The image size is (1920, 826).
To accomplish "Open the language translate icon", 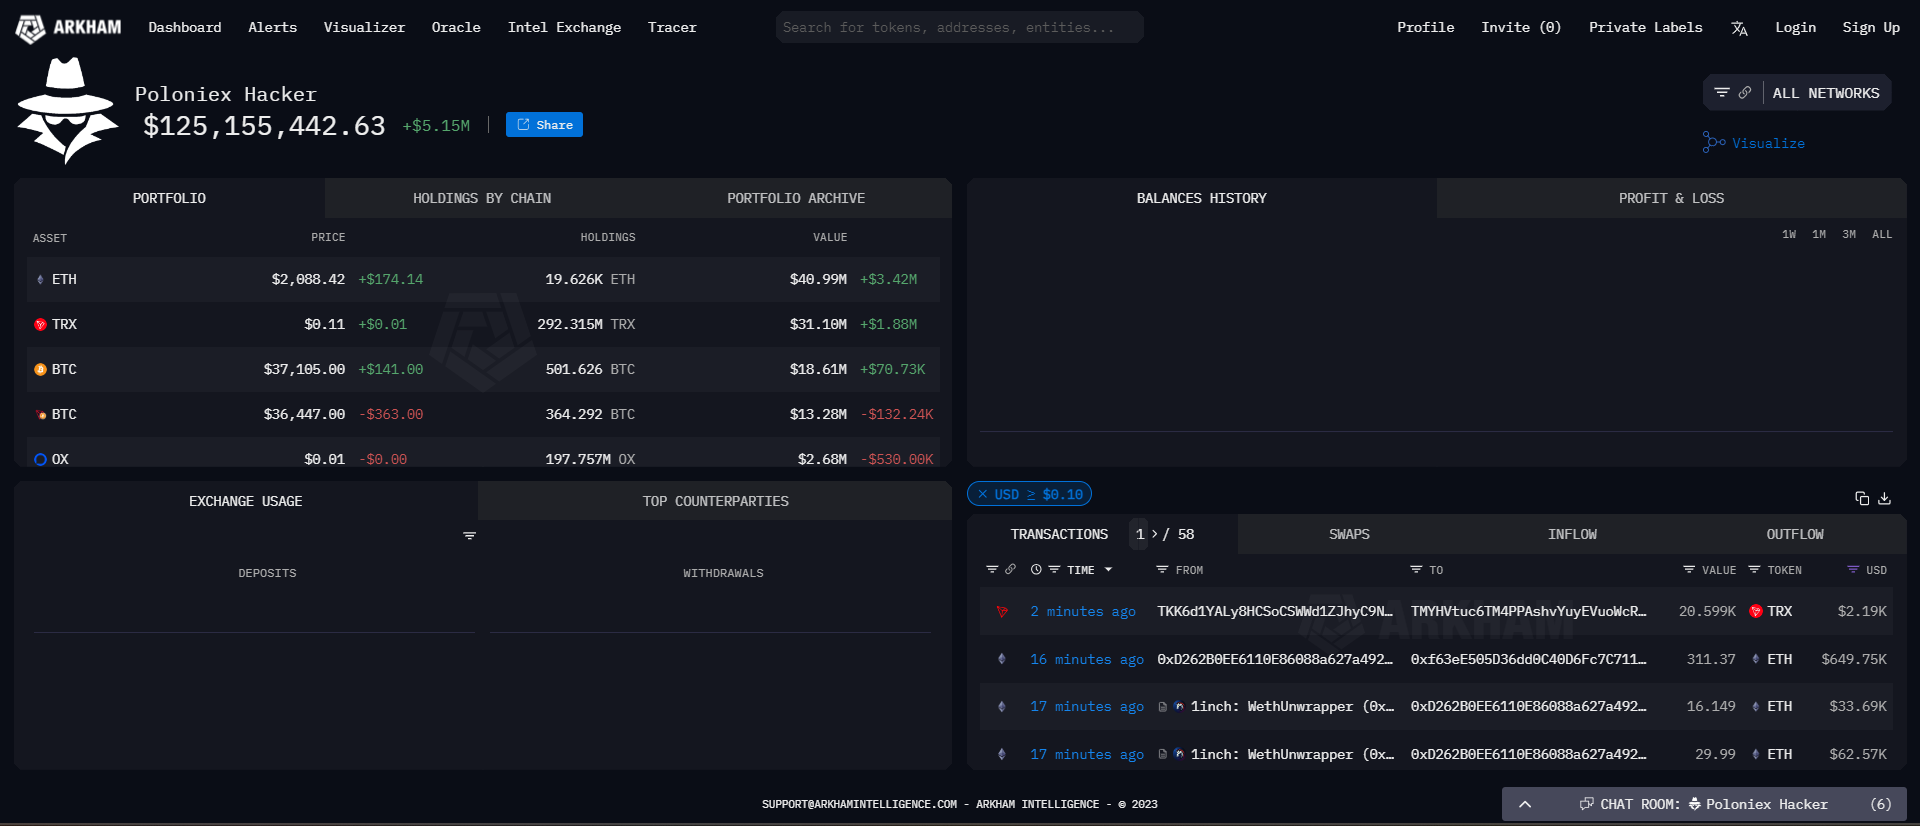I will click(1739, 28).
